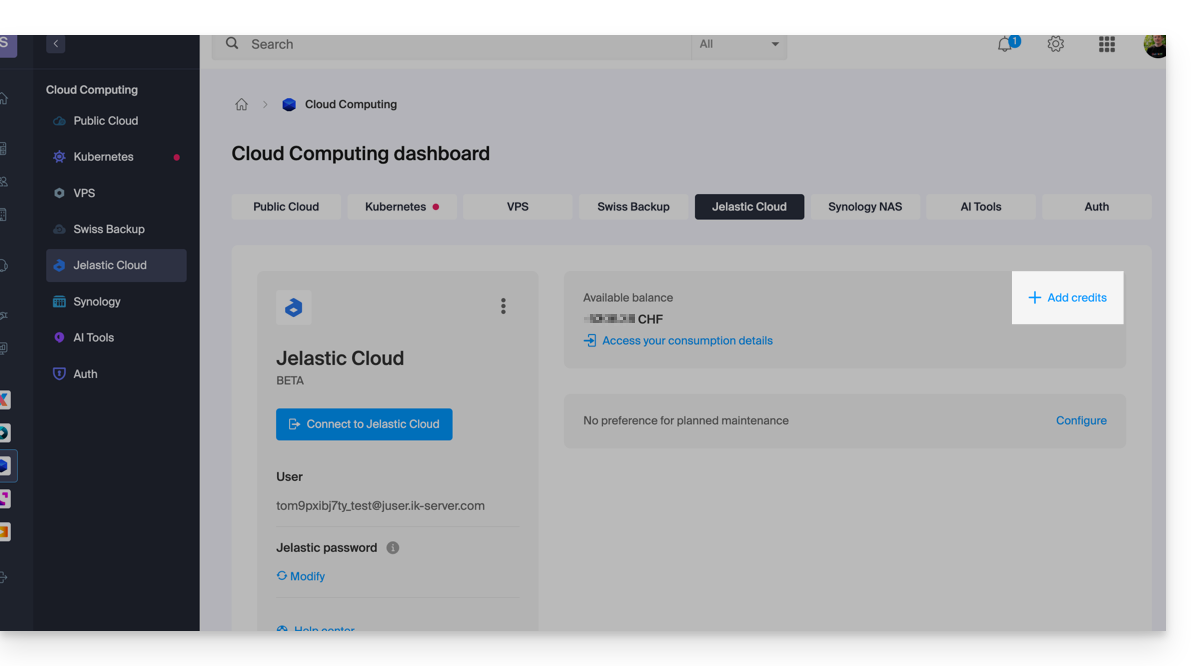Click the user email tom9pxibj7ty_test@juser.ik-server.com

(380, 506)
